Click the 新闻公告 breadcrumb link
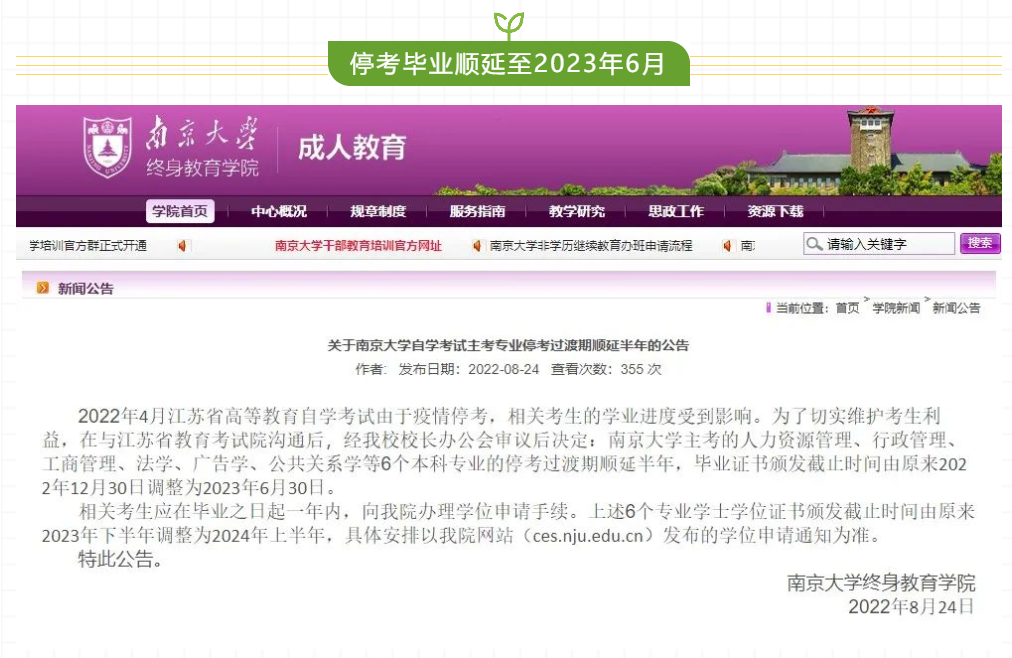The image size is (1012, 658). click(956, 308)
